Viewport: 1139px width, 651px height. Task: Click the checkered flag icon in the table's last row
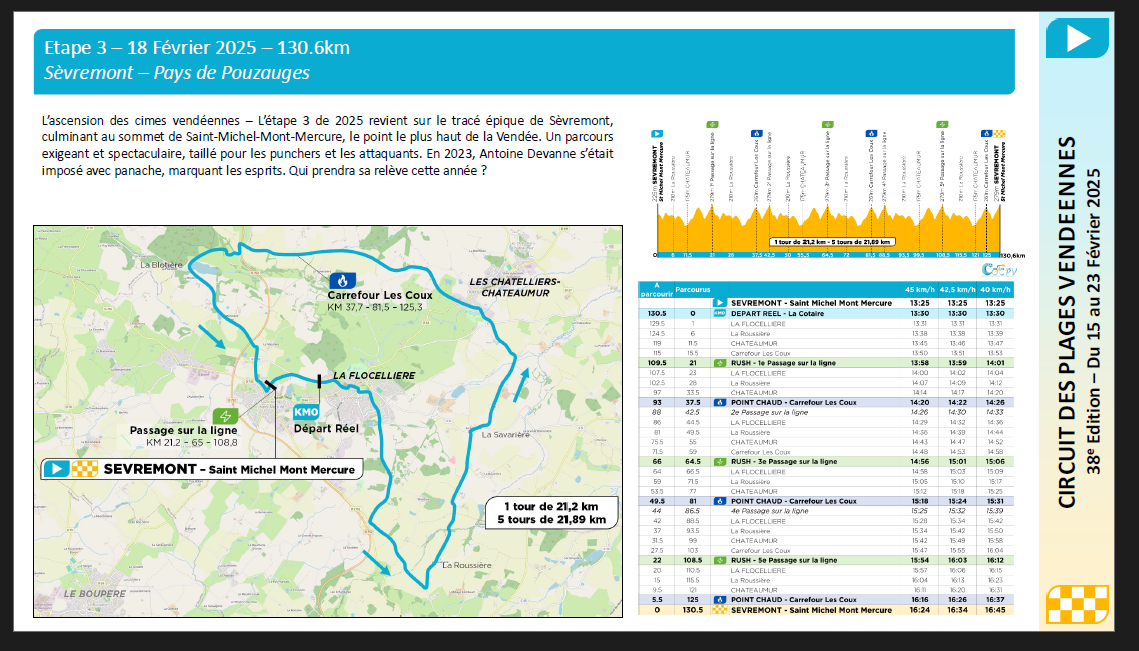tap(719, 610)
